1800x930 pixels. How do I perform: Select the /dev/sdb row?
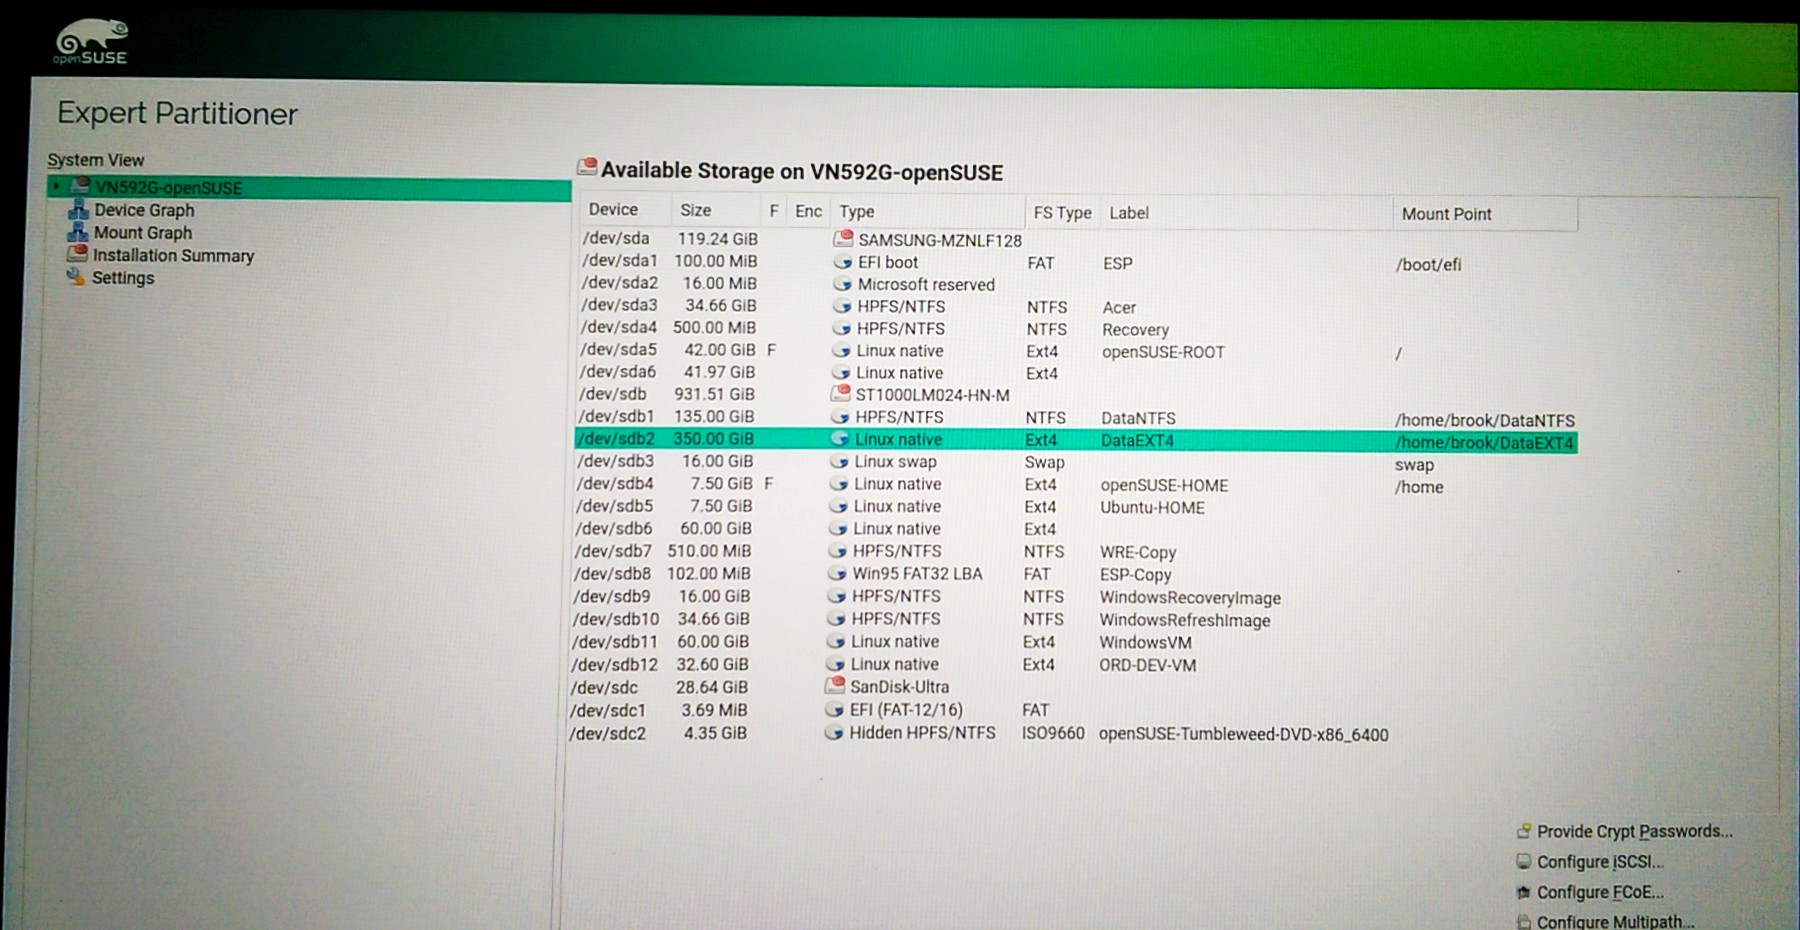coord(1077,395)
